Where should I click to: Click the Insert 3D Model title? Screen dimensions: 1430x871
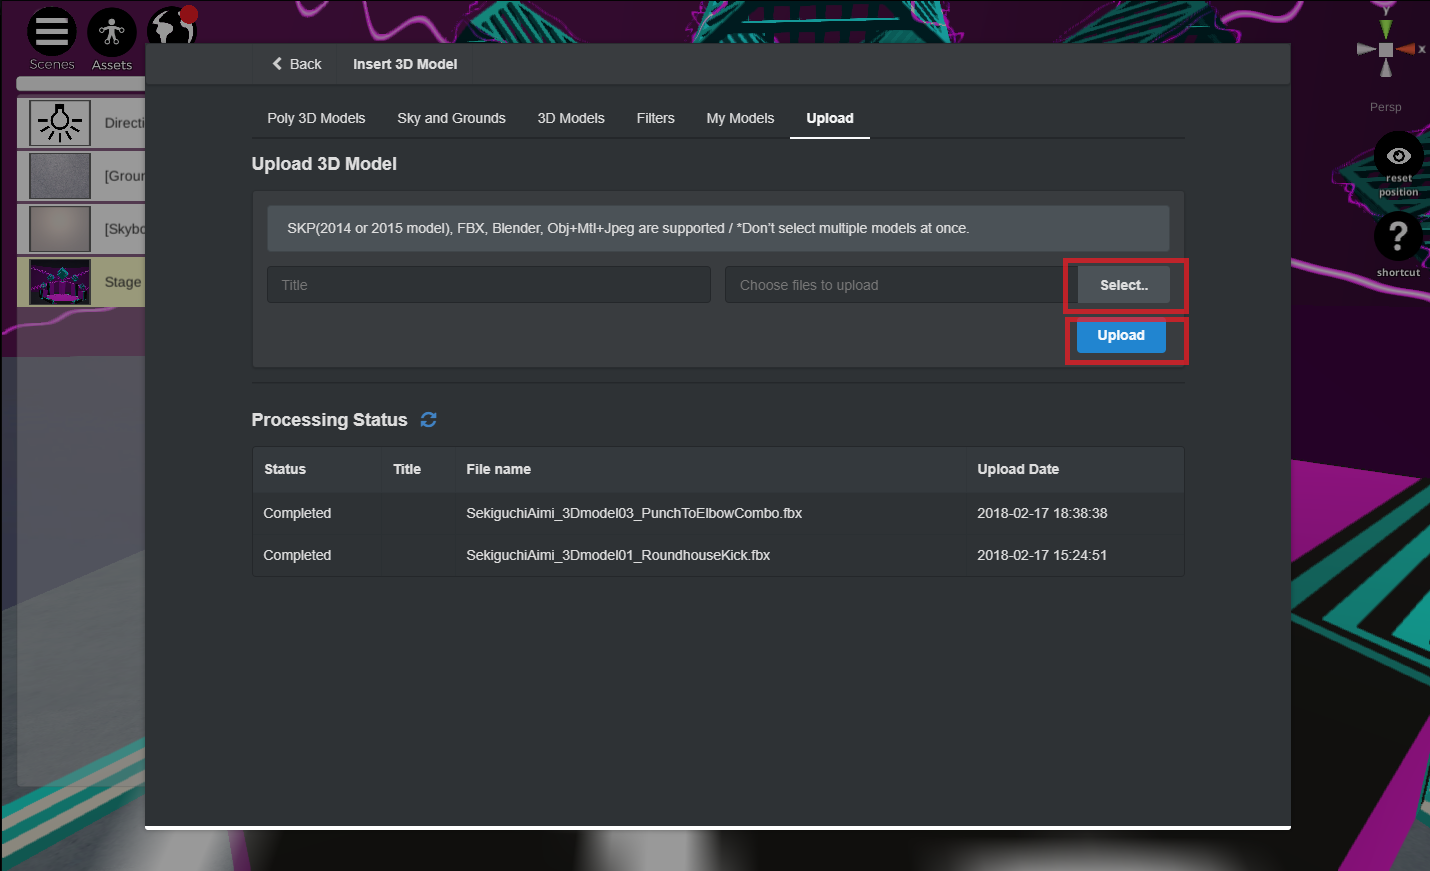(405, 64)
